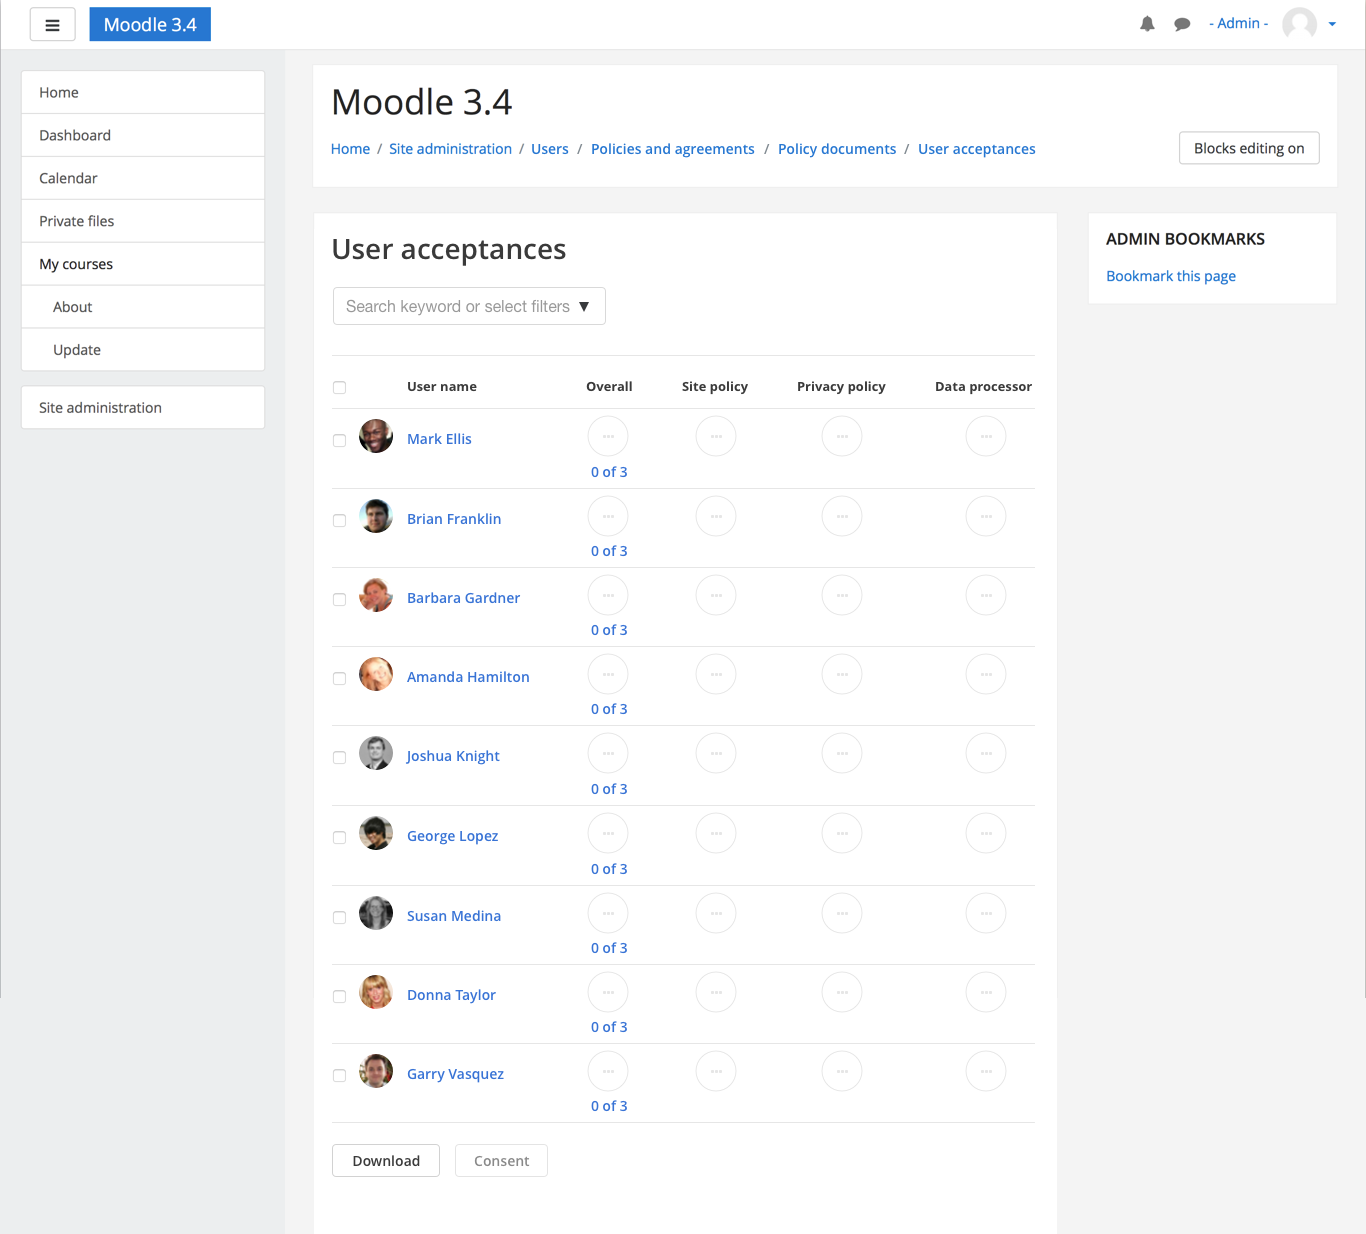Click Mark Ellis profile picture
This screenshot has width=1366, height=1234.
[x=376, y=436]
